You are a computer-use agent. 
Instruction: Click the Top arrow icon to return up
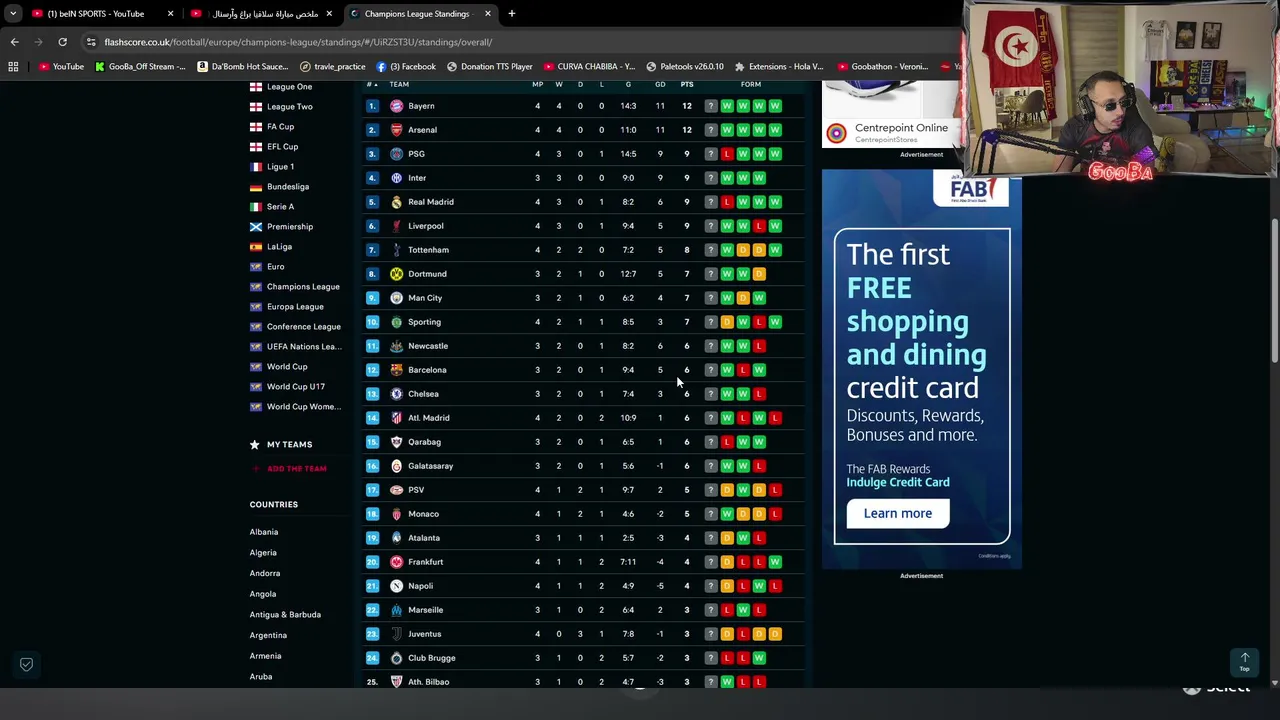tap(1245, 662)
